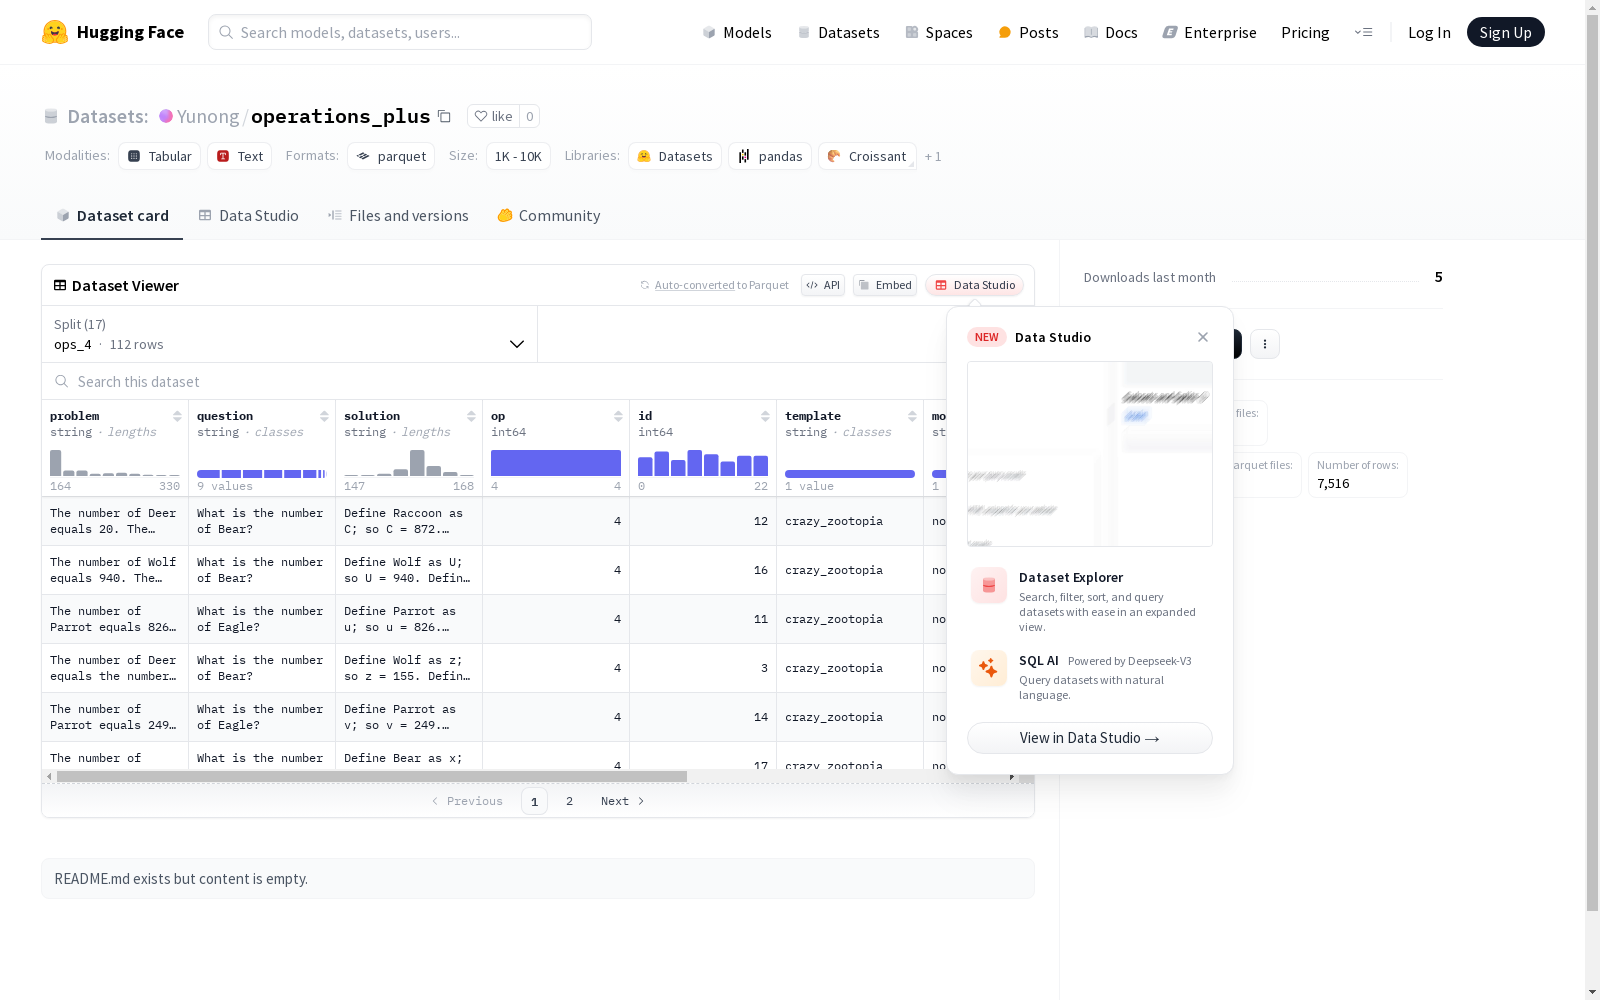Screen dimensions: 1600x1000
Task: Open the Community tab
Action: [549, 216]
